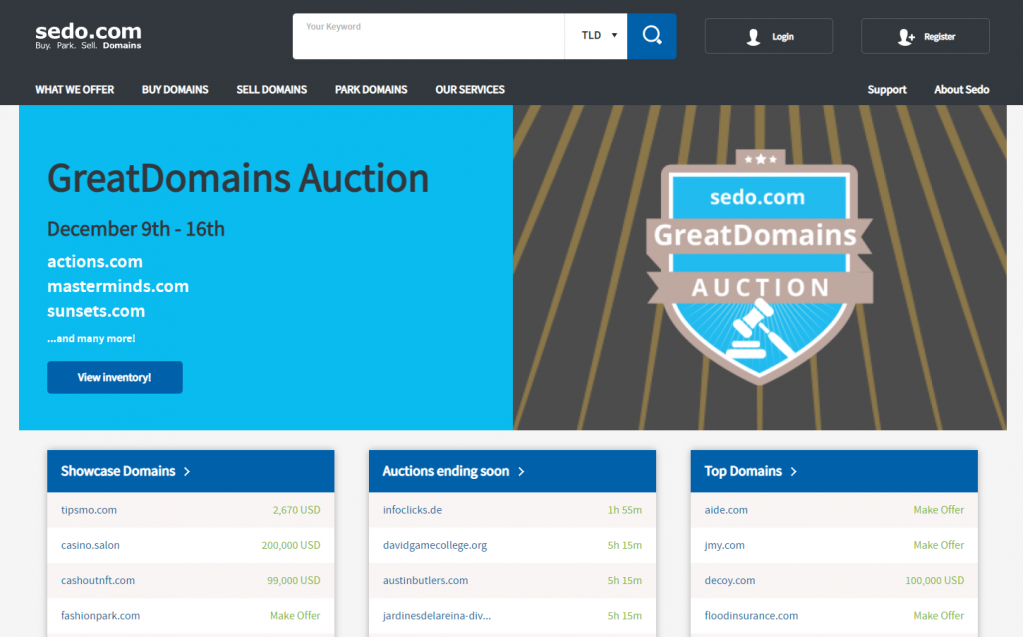The width and height of the screenshot is (1023, 637).
Task: Open the Park Domains menu
Action: tap(371, 89)
